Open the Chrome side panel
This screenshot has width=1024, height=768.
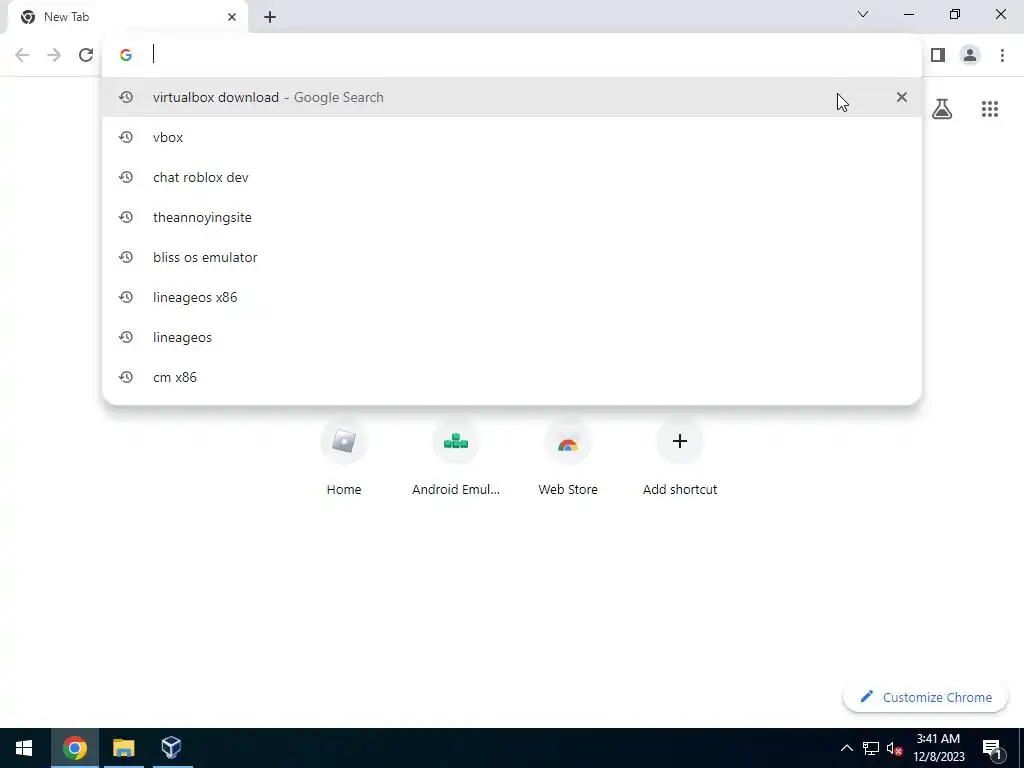(938, 55)
